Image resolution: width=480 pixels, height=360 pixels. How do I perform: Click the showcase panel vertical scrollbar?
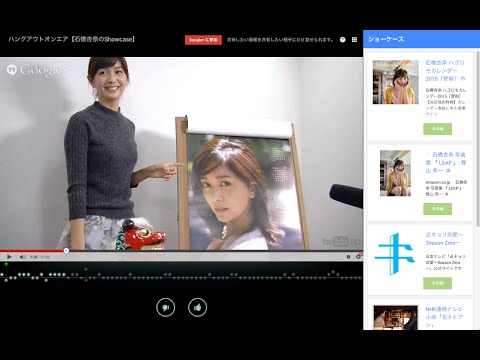478,139
